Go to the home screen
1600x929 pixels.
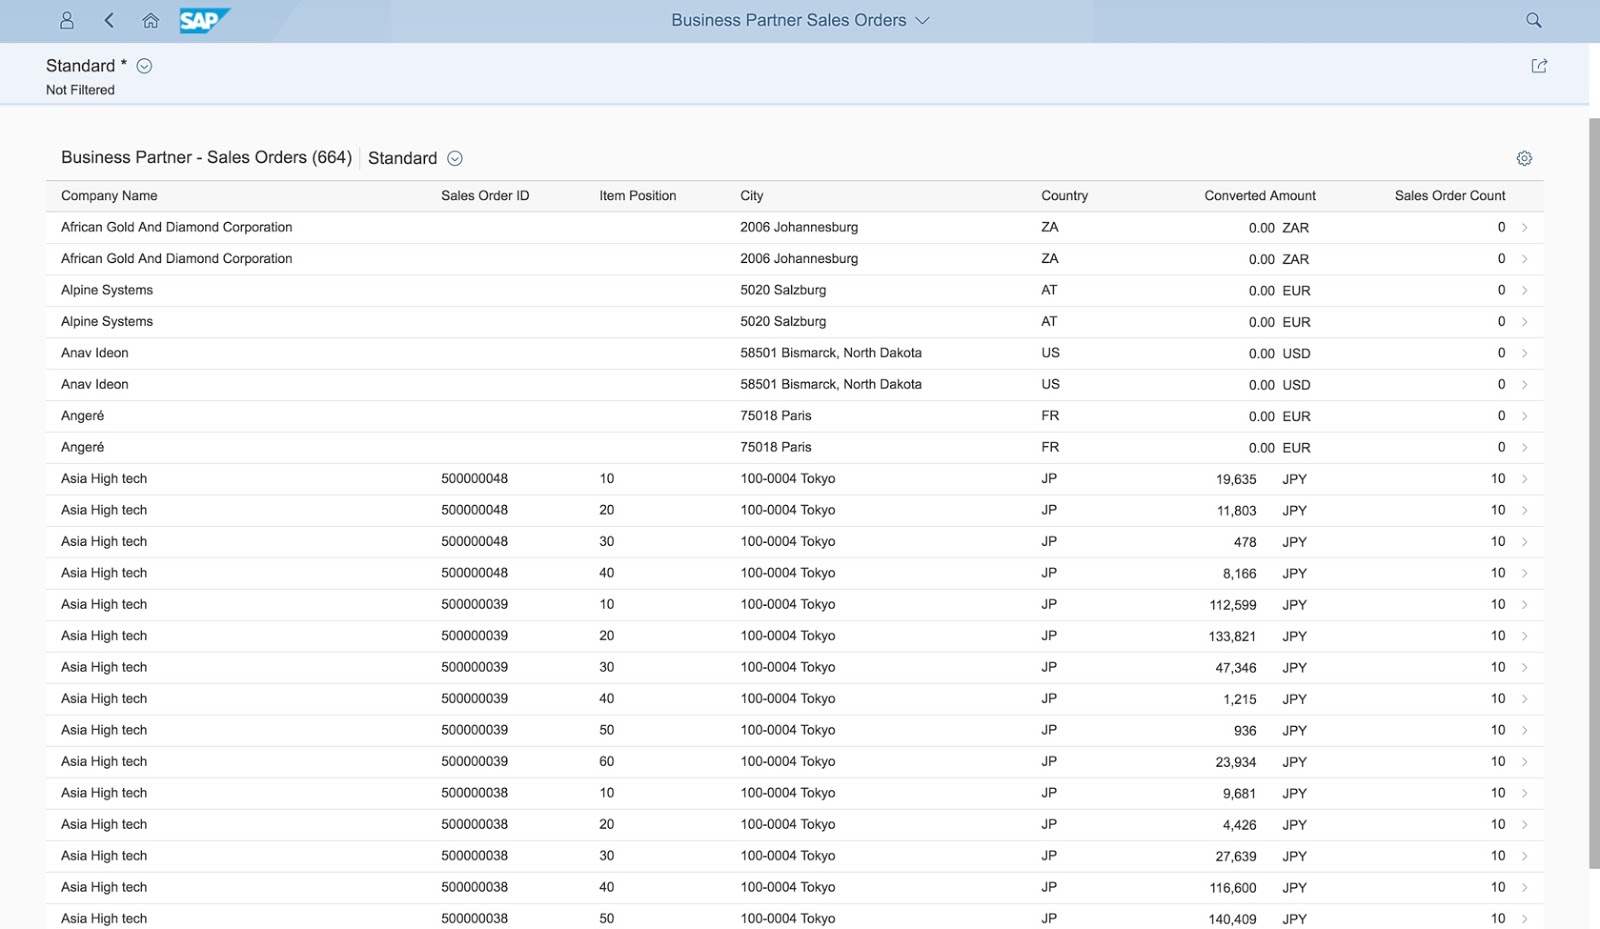tap(150, 20)
